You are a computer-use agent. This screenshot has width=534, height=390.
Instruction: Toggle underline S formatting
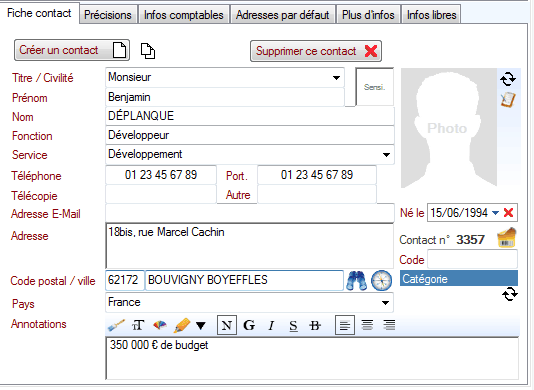pyautogui.click(x=293, y=326)
